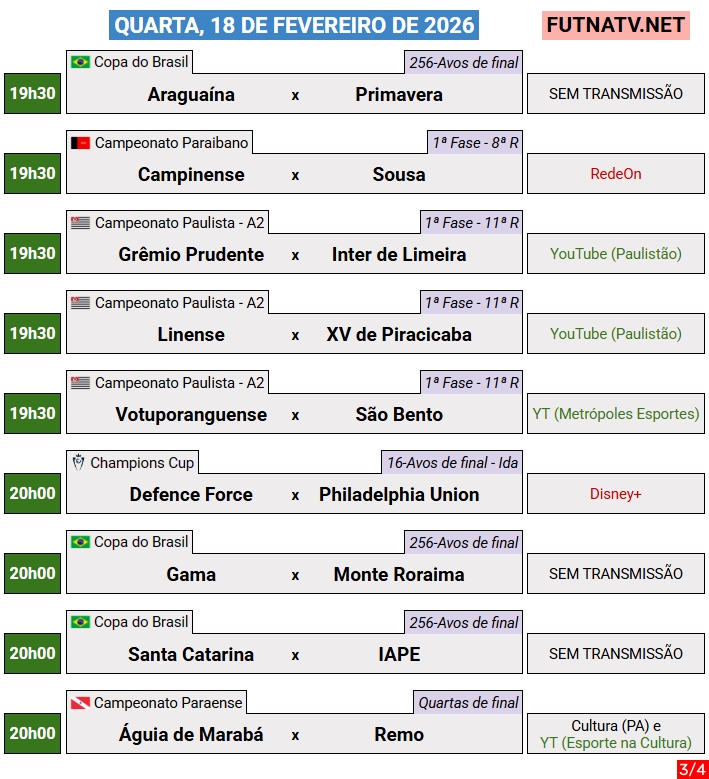The height and width of the screenshot is (779, 709).
Task: Click the 3/4 page indicator
Action: coord(690,769)
